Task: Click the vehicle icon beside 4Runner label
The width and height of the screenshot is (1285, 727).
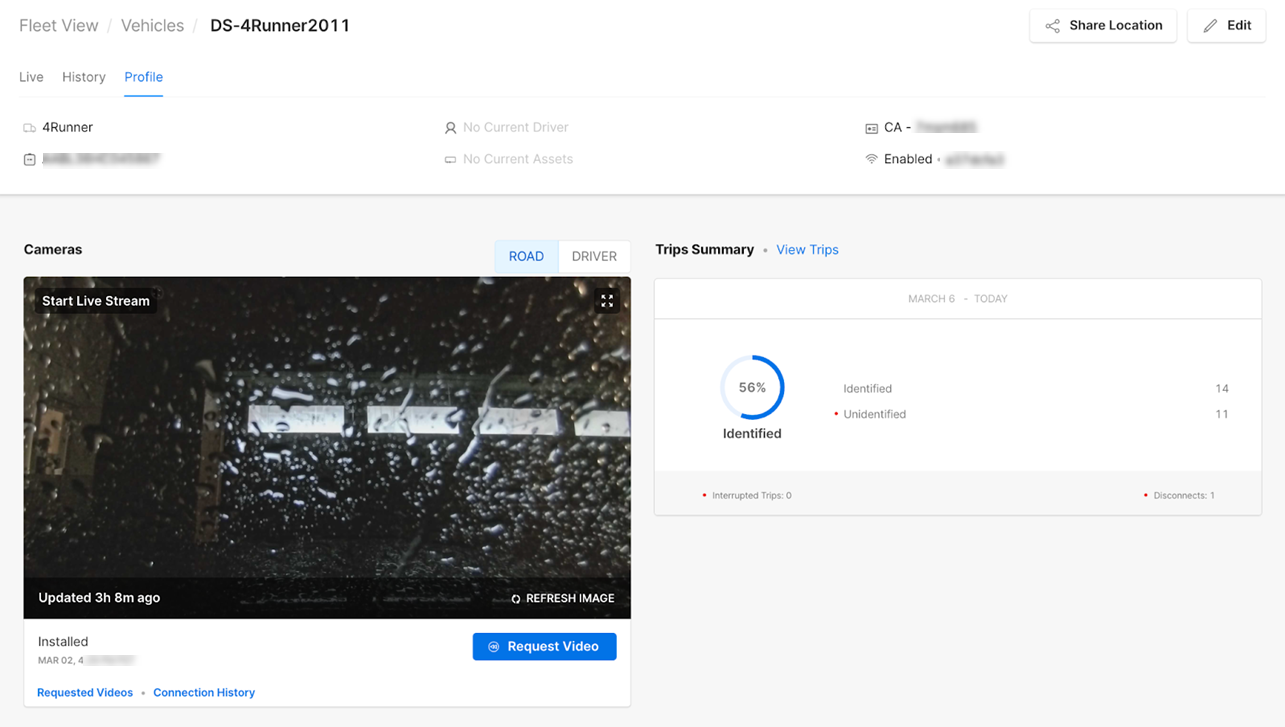Action: pyautogui.click(x=28, y=127)
